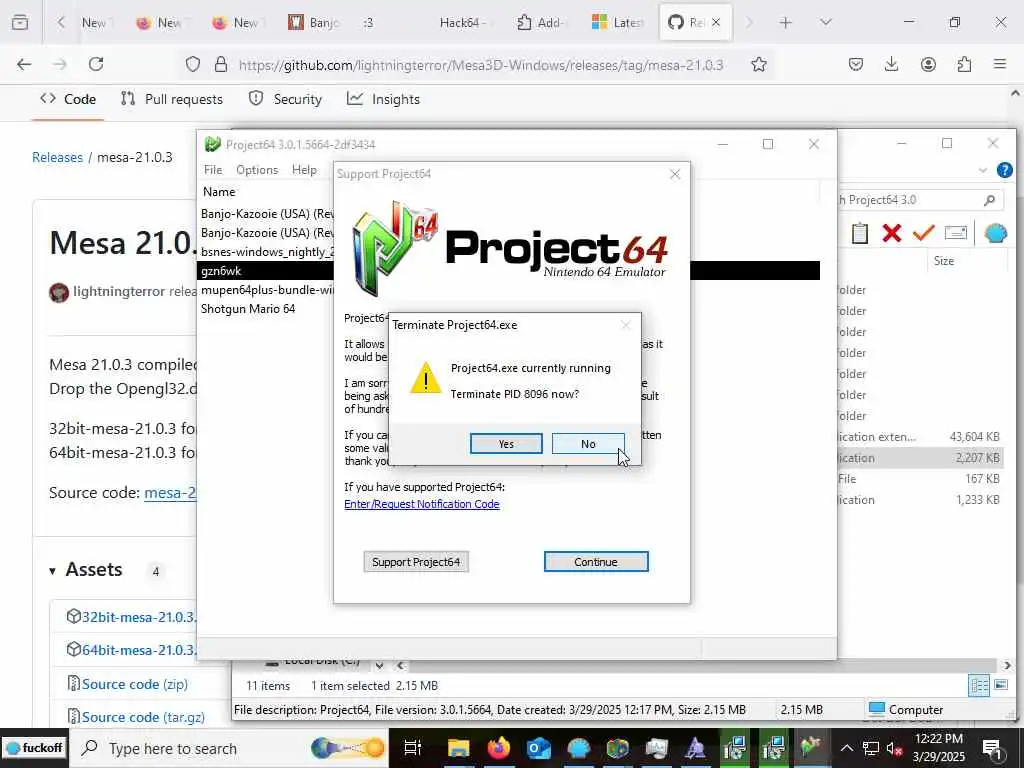Open the Options menu in Project64
Screen dimensions: 1024x768
tap(257, 170)
